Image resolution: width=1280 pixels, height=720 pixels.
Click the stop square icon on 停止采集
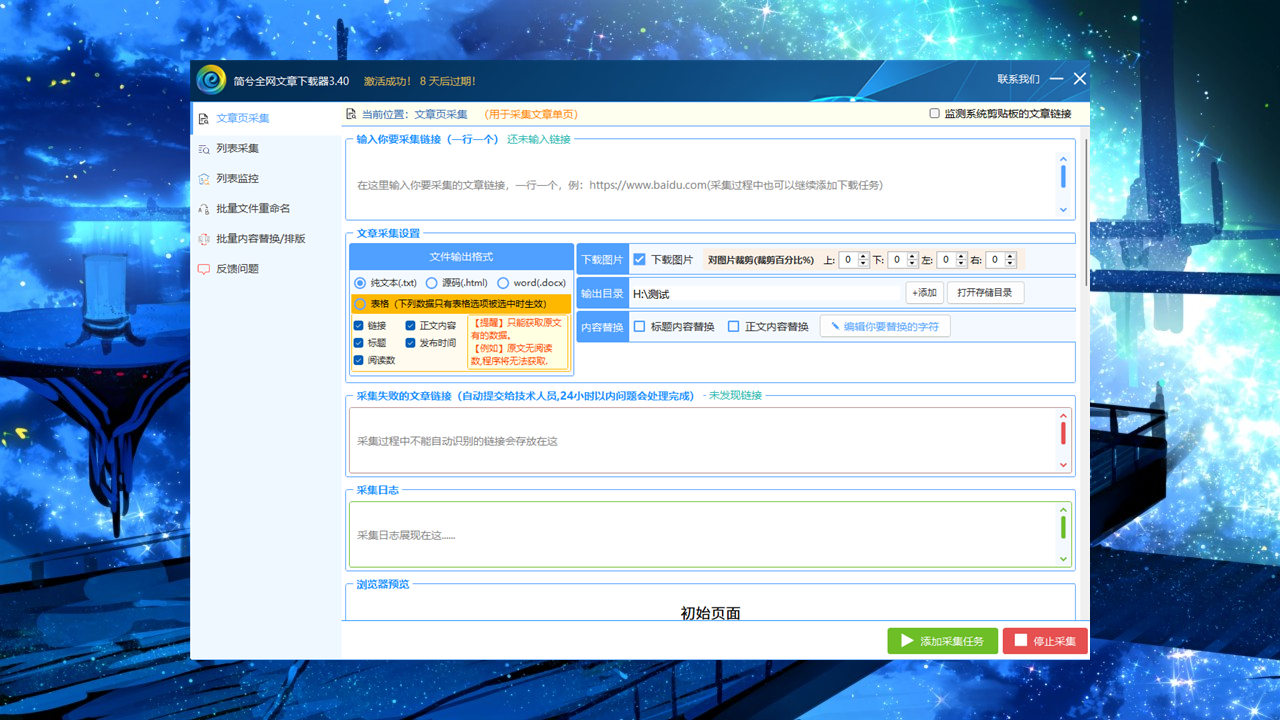(1021, 641)
